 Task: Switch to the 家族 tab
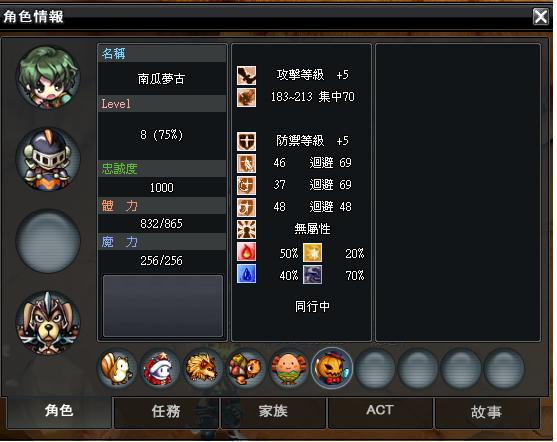273,412
